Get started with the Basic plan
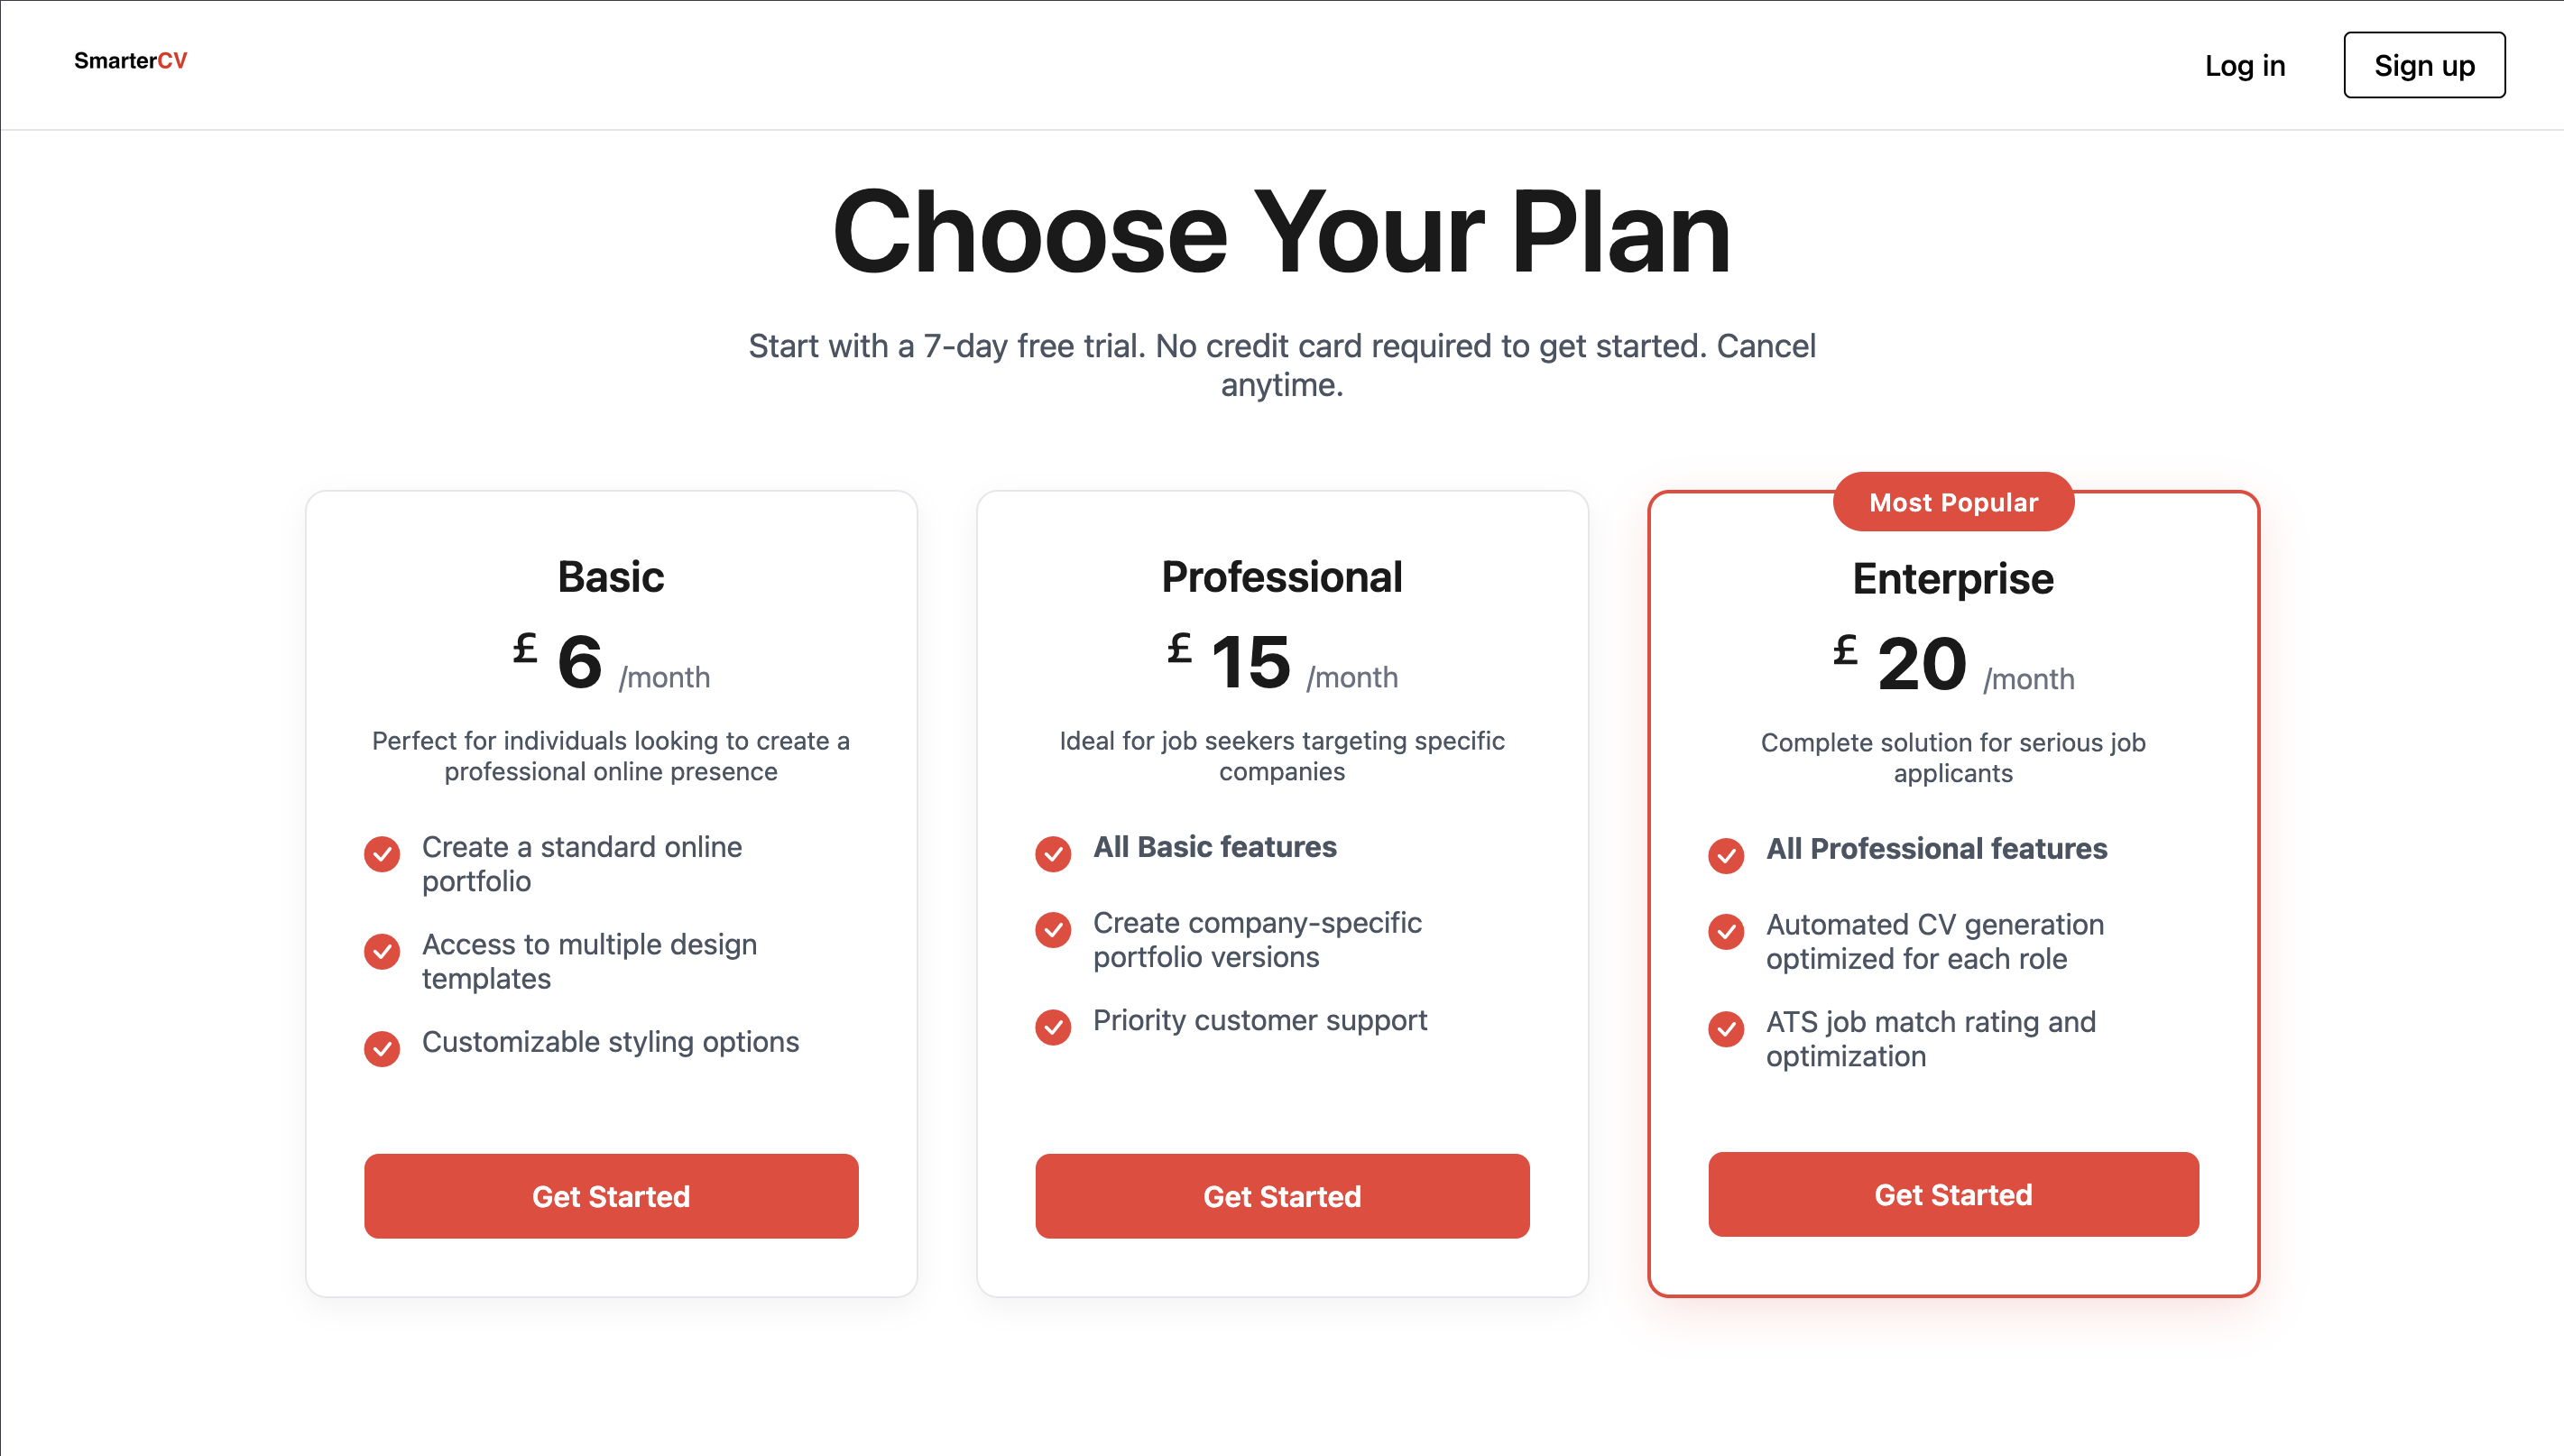 pyautogui.click(x=611, y=1196)
